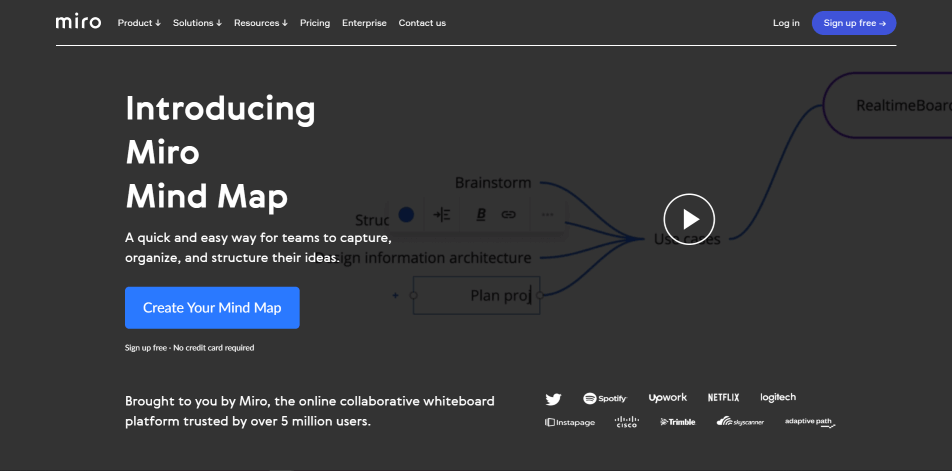The image size is (952, 471).
Task: Open the Resources dropdown menu
Action: [x=260, y=23]
